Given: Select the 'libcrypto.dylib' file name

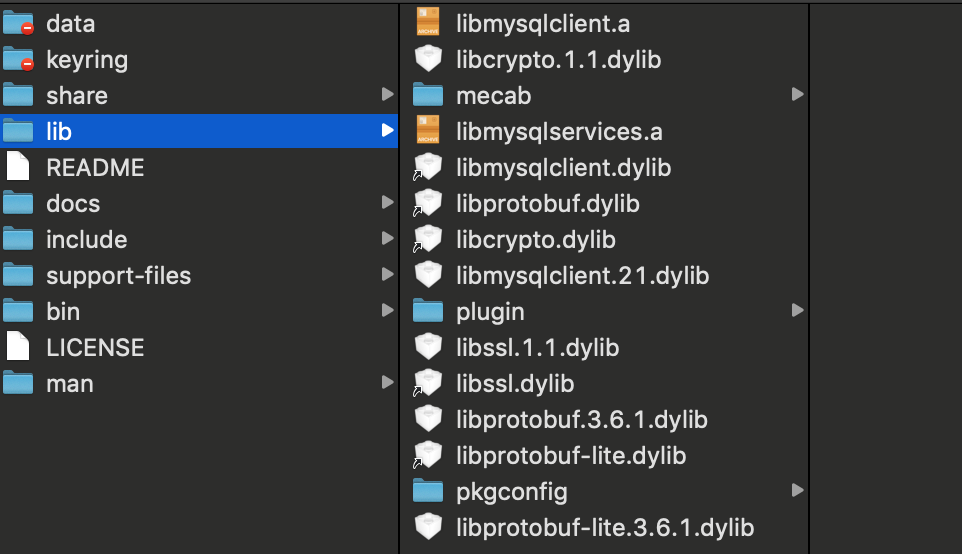Looking at the screenshot, I should pyautogui.click(x=536, y=240).
